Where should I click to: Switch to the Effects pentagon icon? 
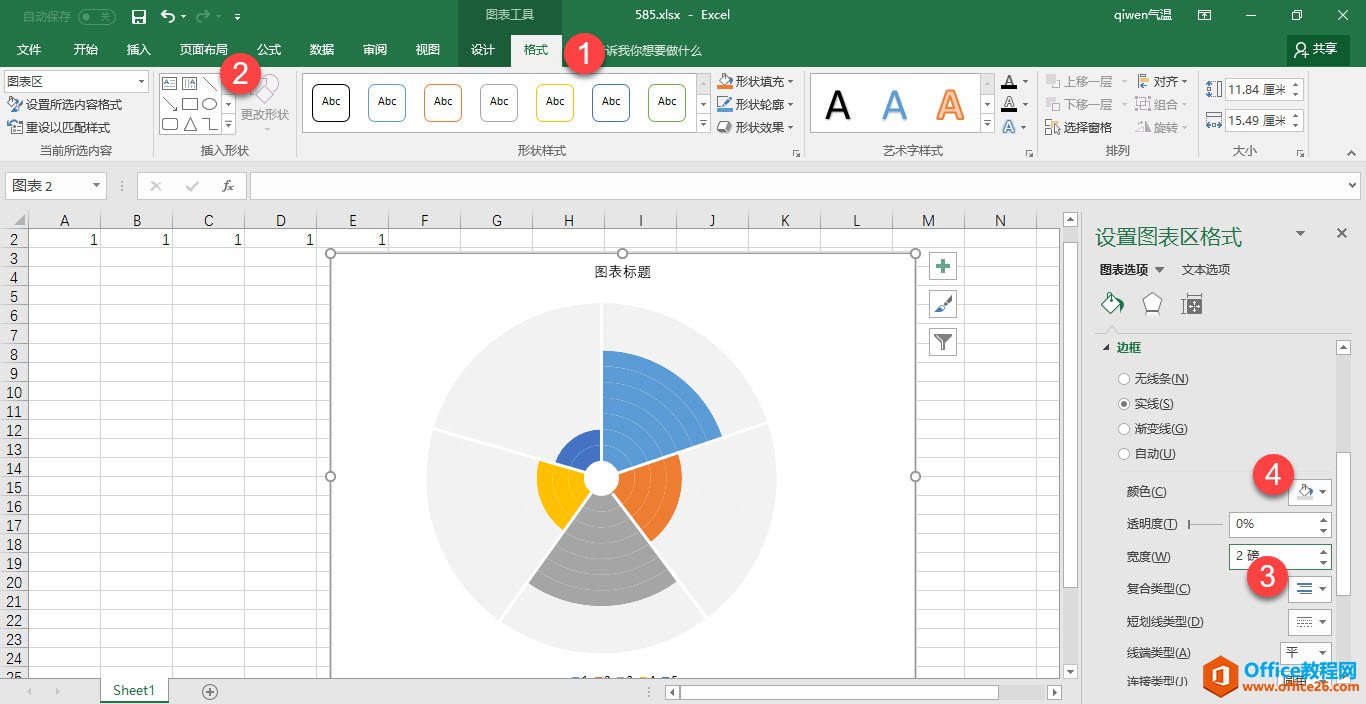tap(1152, 304)
